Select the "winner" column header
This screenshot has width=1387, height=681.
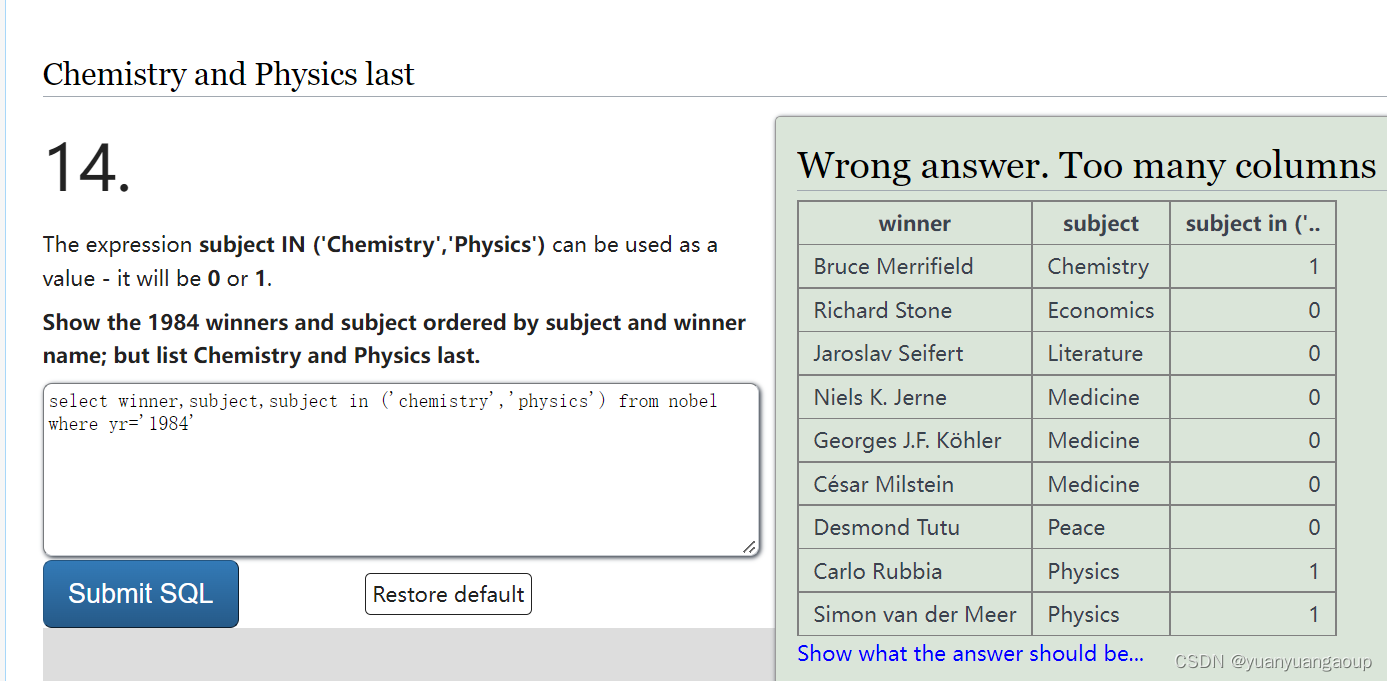pos(913,222)
